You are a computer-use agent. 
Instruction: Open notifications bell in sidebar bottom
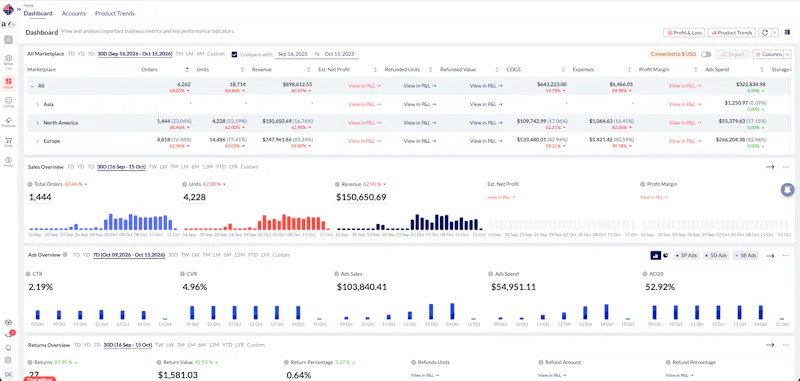click(x=8, y=347)
